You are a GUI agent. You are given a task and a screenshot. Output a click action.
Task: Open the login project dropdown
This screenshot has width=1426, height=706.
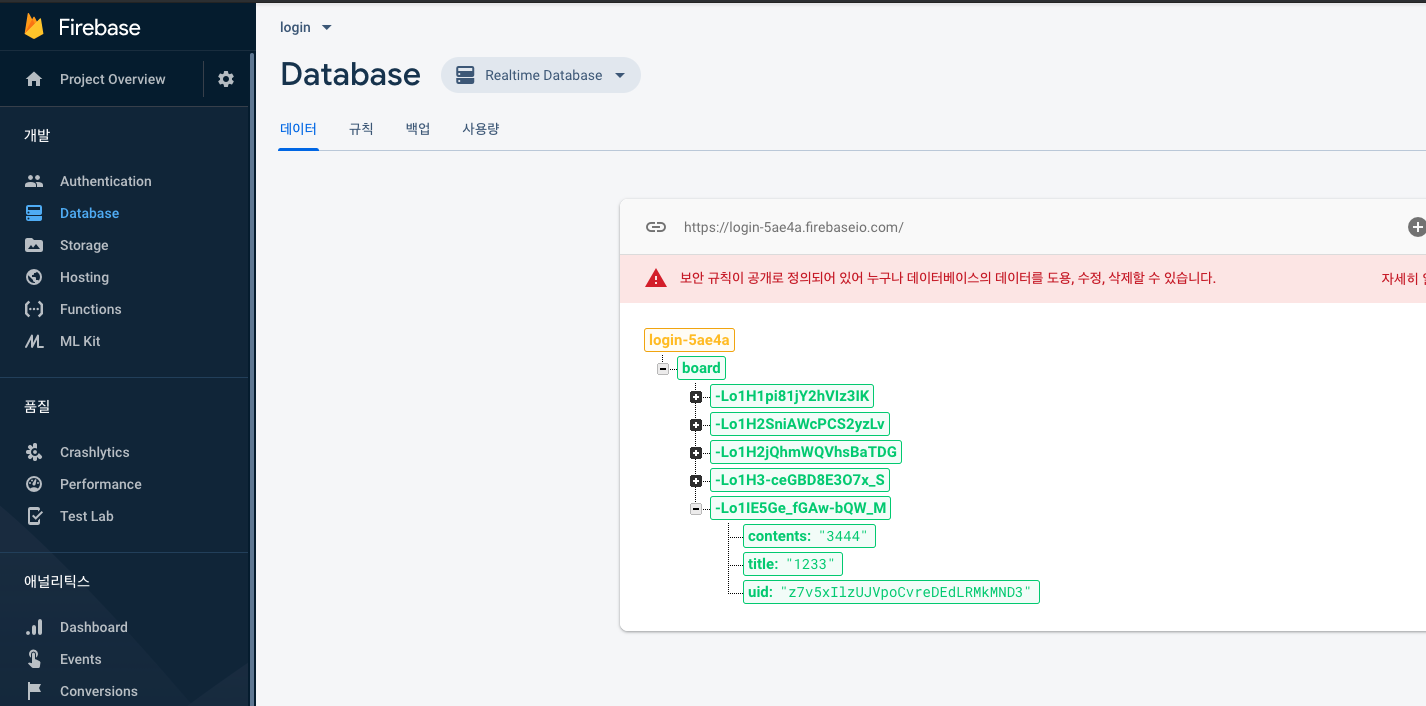305,27
